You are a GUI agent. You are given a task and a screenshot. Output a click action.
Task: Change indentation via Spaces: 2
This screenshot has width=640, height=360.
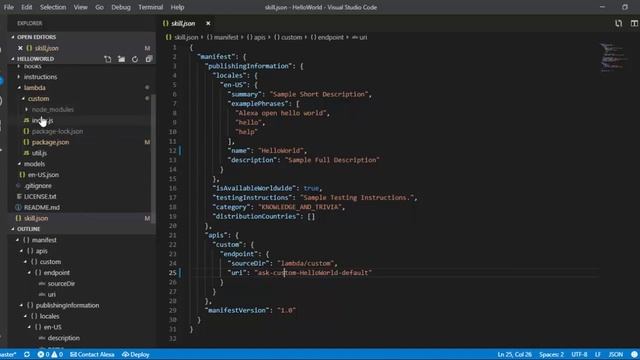click(551, 354)
